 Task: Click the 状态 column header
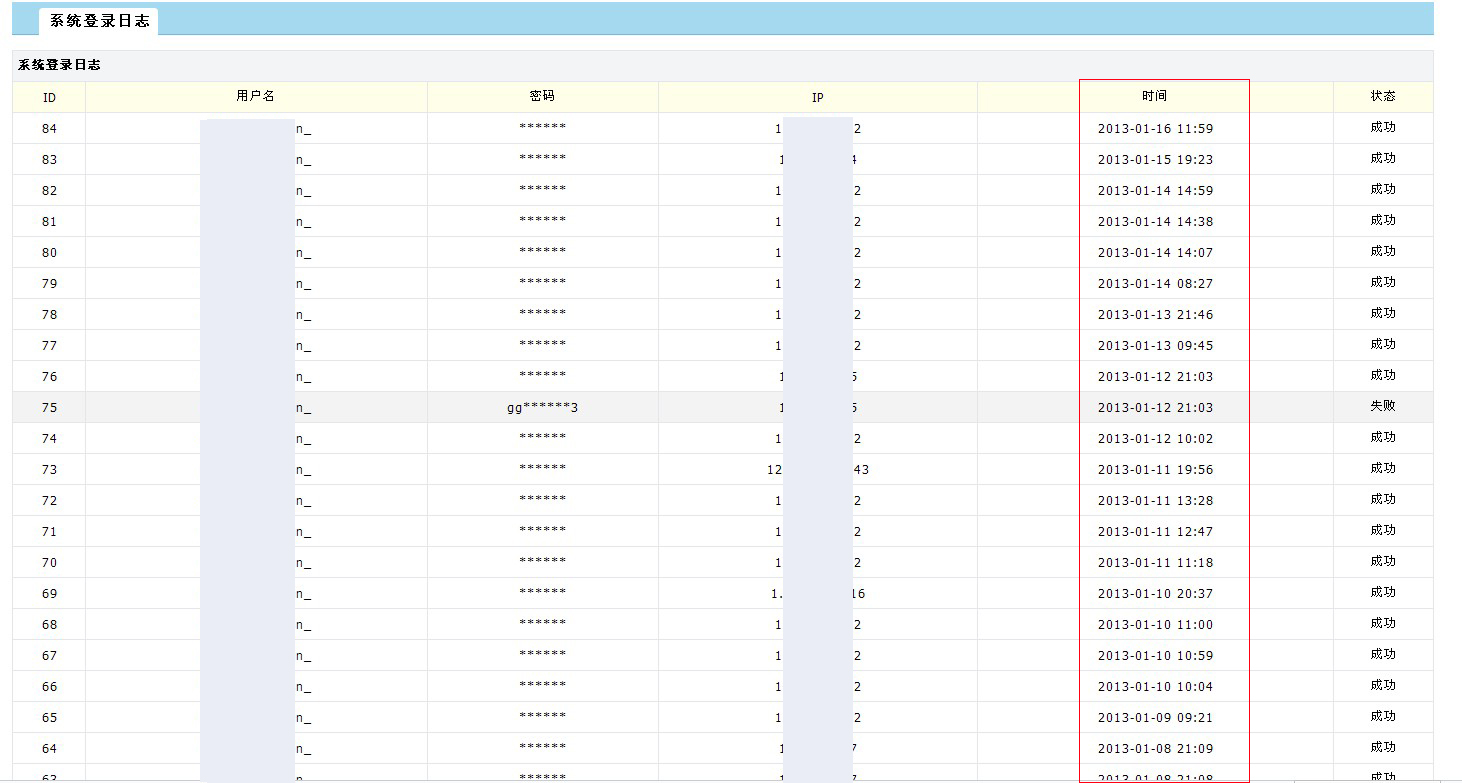coord(1382,96)
